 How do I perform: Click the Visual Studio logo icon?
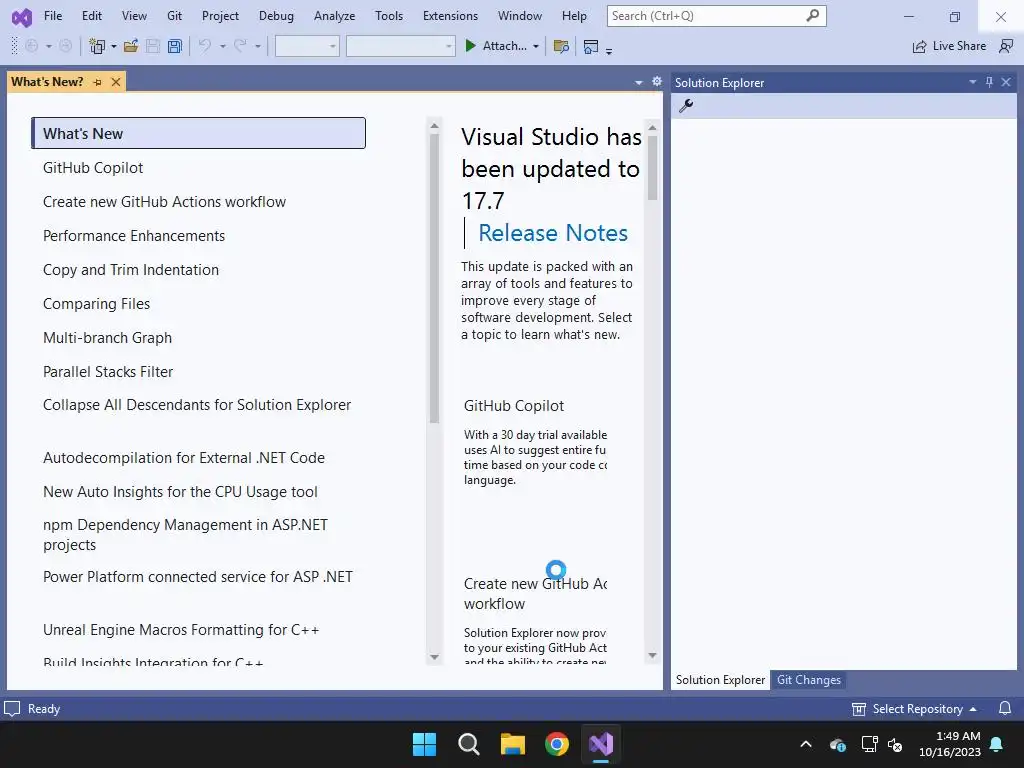click(22, 17)
